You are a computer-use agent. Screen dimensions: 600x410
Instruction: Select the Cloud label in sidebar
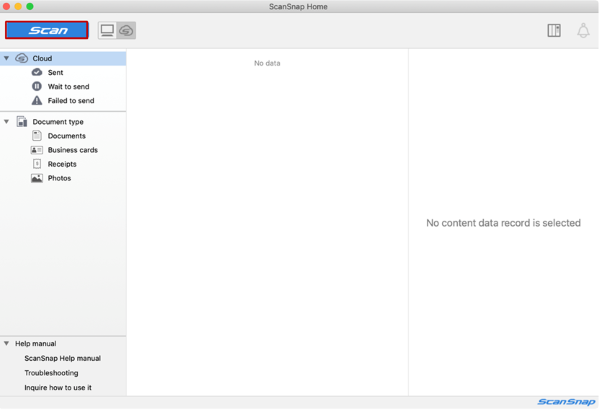[42, 58]
